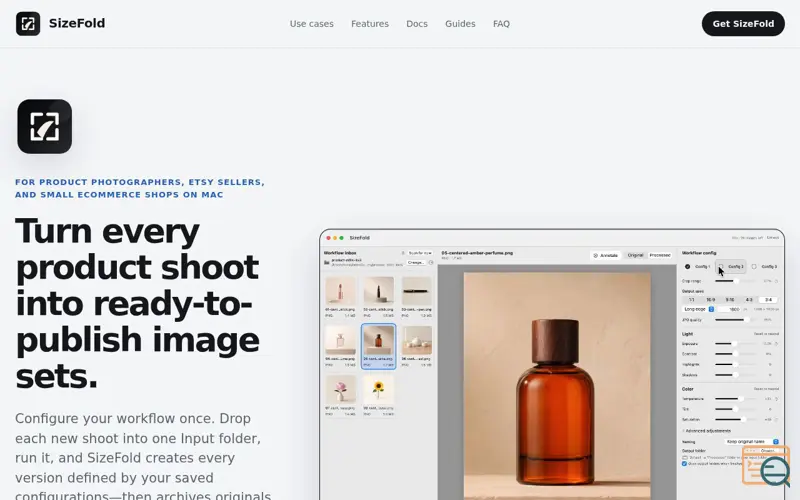
Task: Click the SizeFold brand name link
Action: (77, 23)
